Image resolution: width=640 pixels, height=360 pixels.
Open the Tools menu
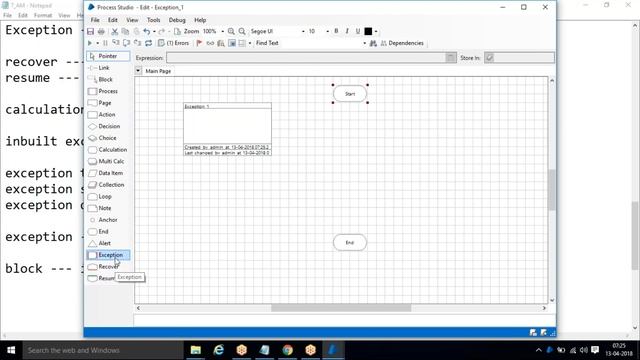(153, 20)
